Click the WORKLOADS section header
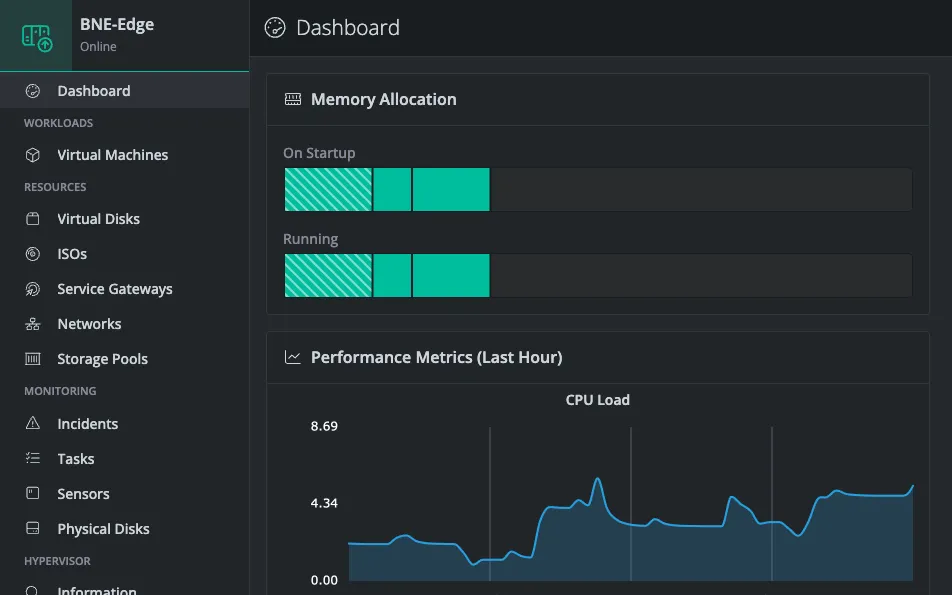The width and height of the screenshot is (952, 595). pos(58,123)
